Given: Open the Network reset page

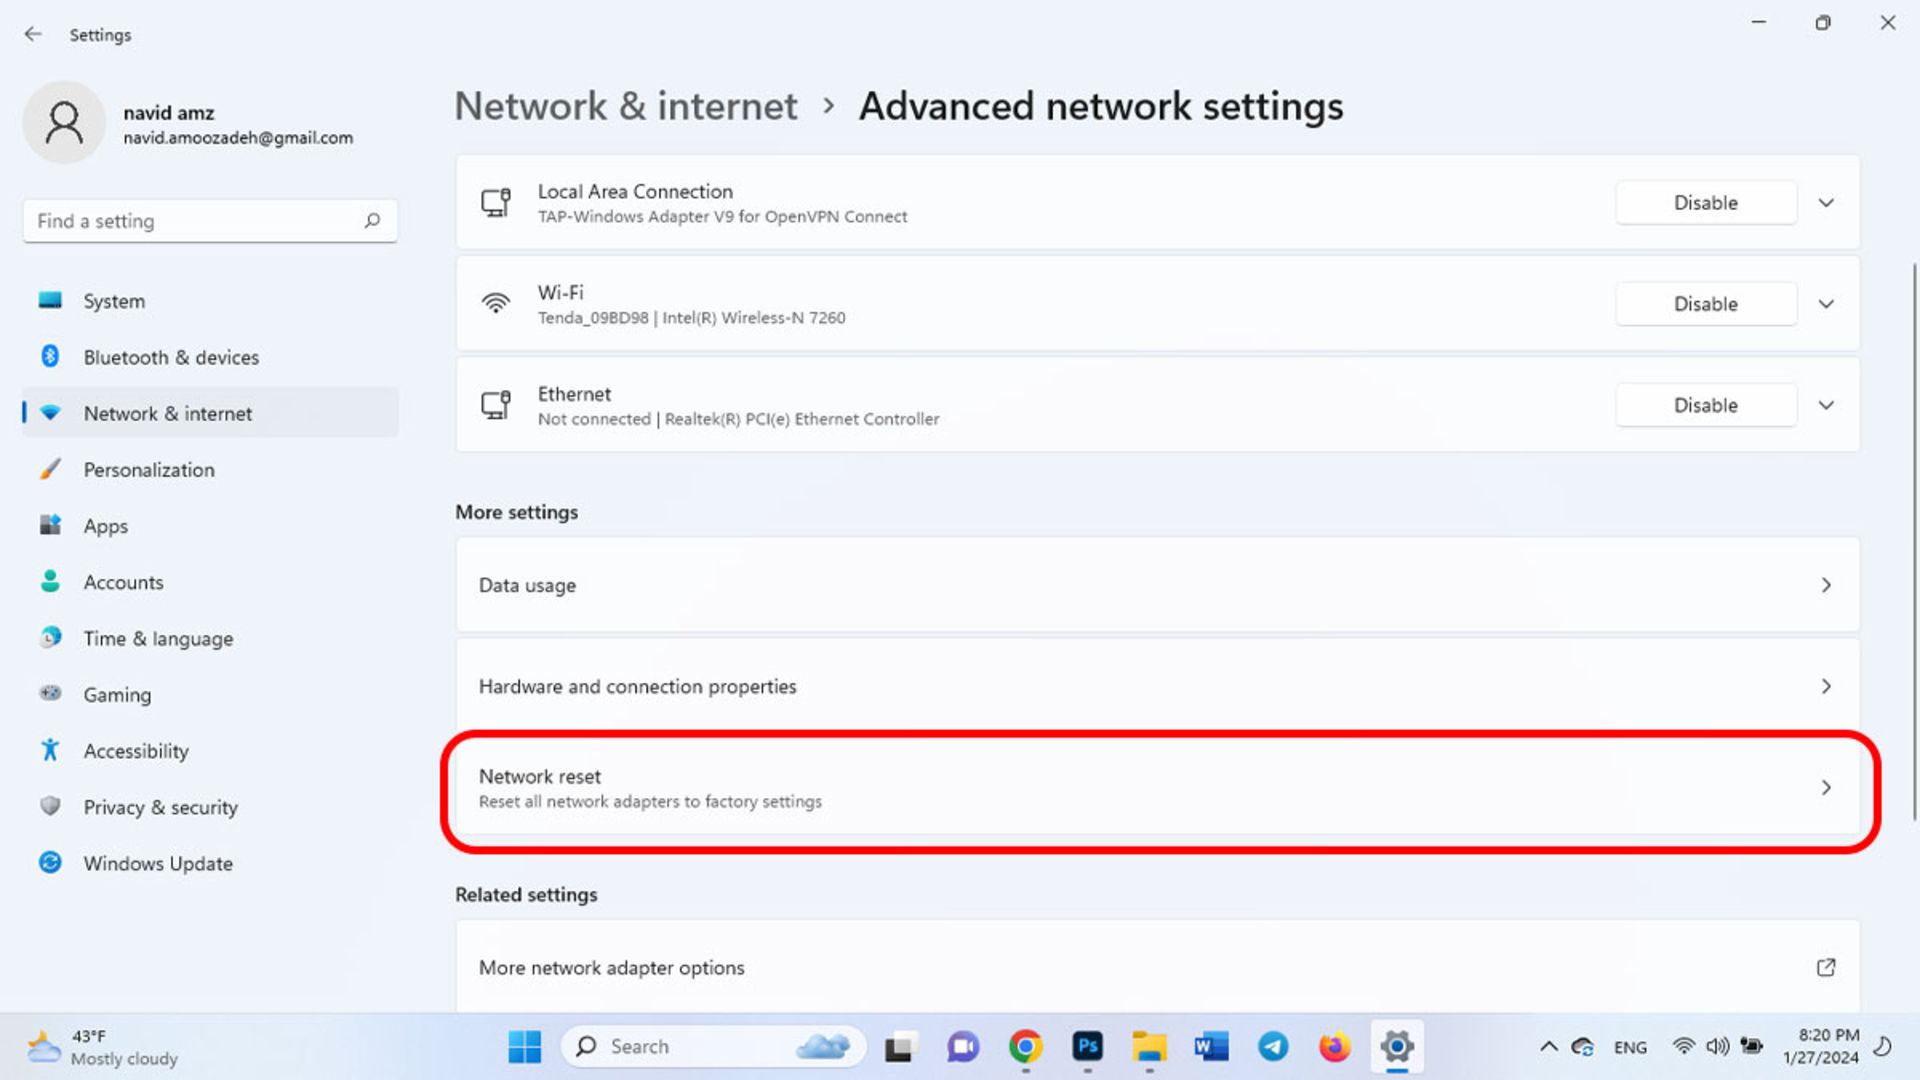Looking at the screenshot, I should coord(1158,787).
